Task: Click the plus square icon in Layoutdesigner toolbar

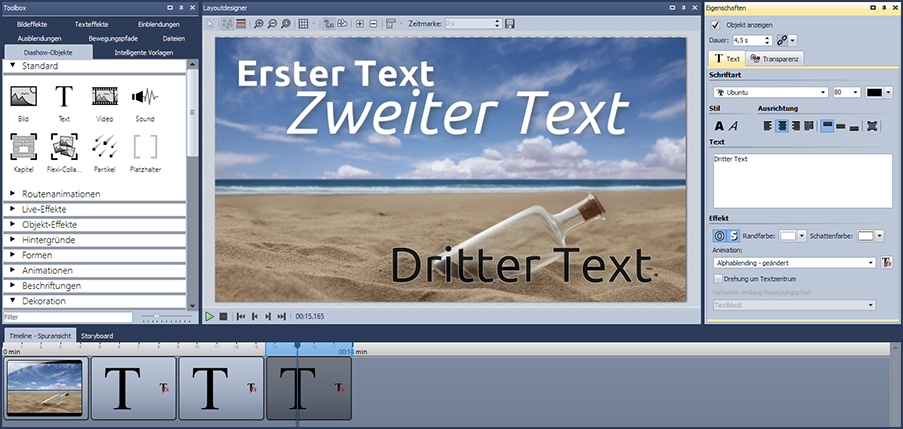Action: [360, 24]
